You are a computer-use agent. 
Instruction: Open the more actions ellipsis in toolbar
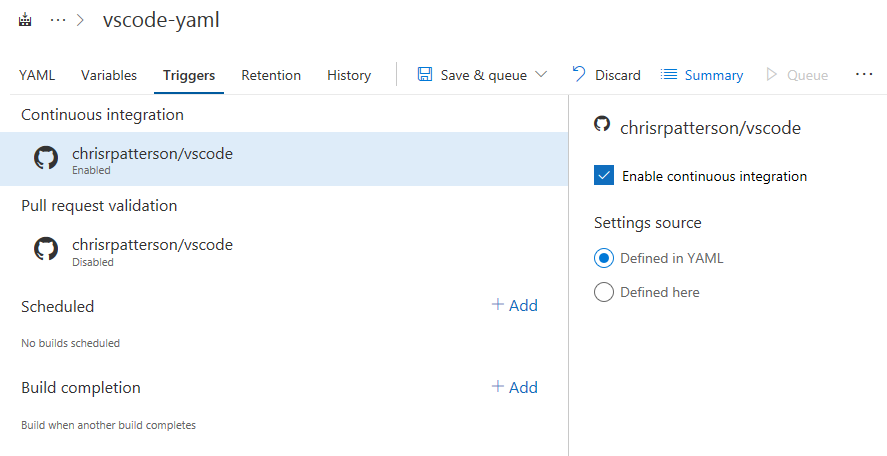pos(864,74)
